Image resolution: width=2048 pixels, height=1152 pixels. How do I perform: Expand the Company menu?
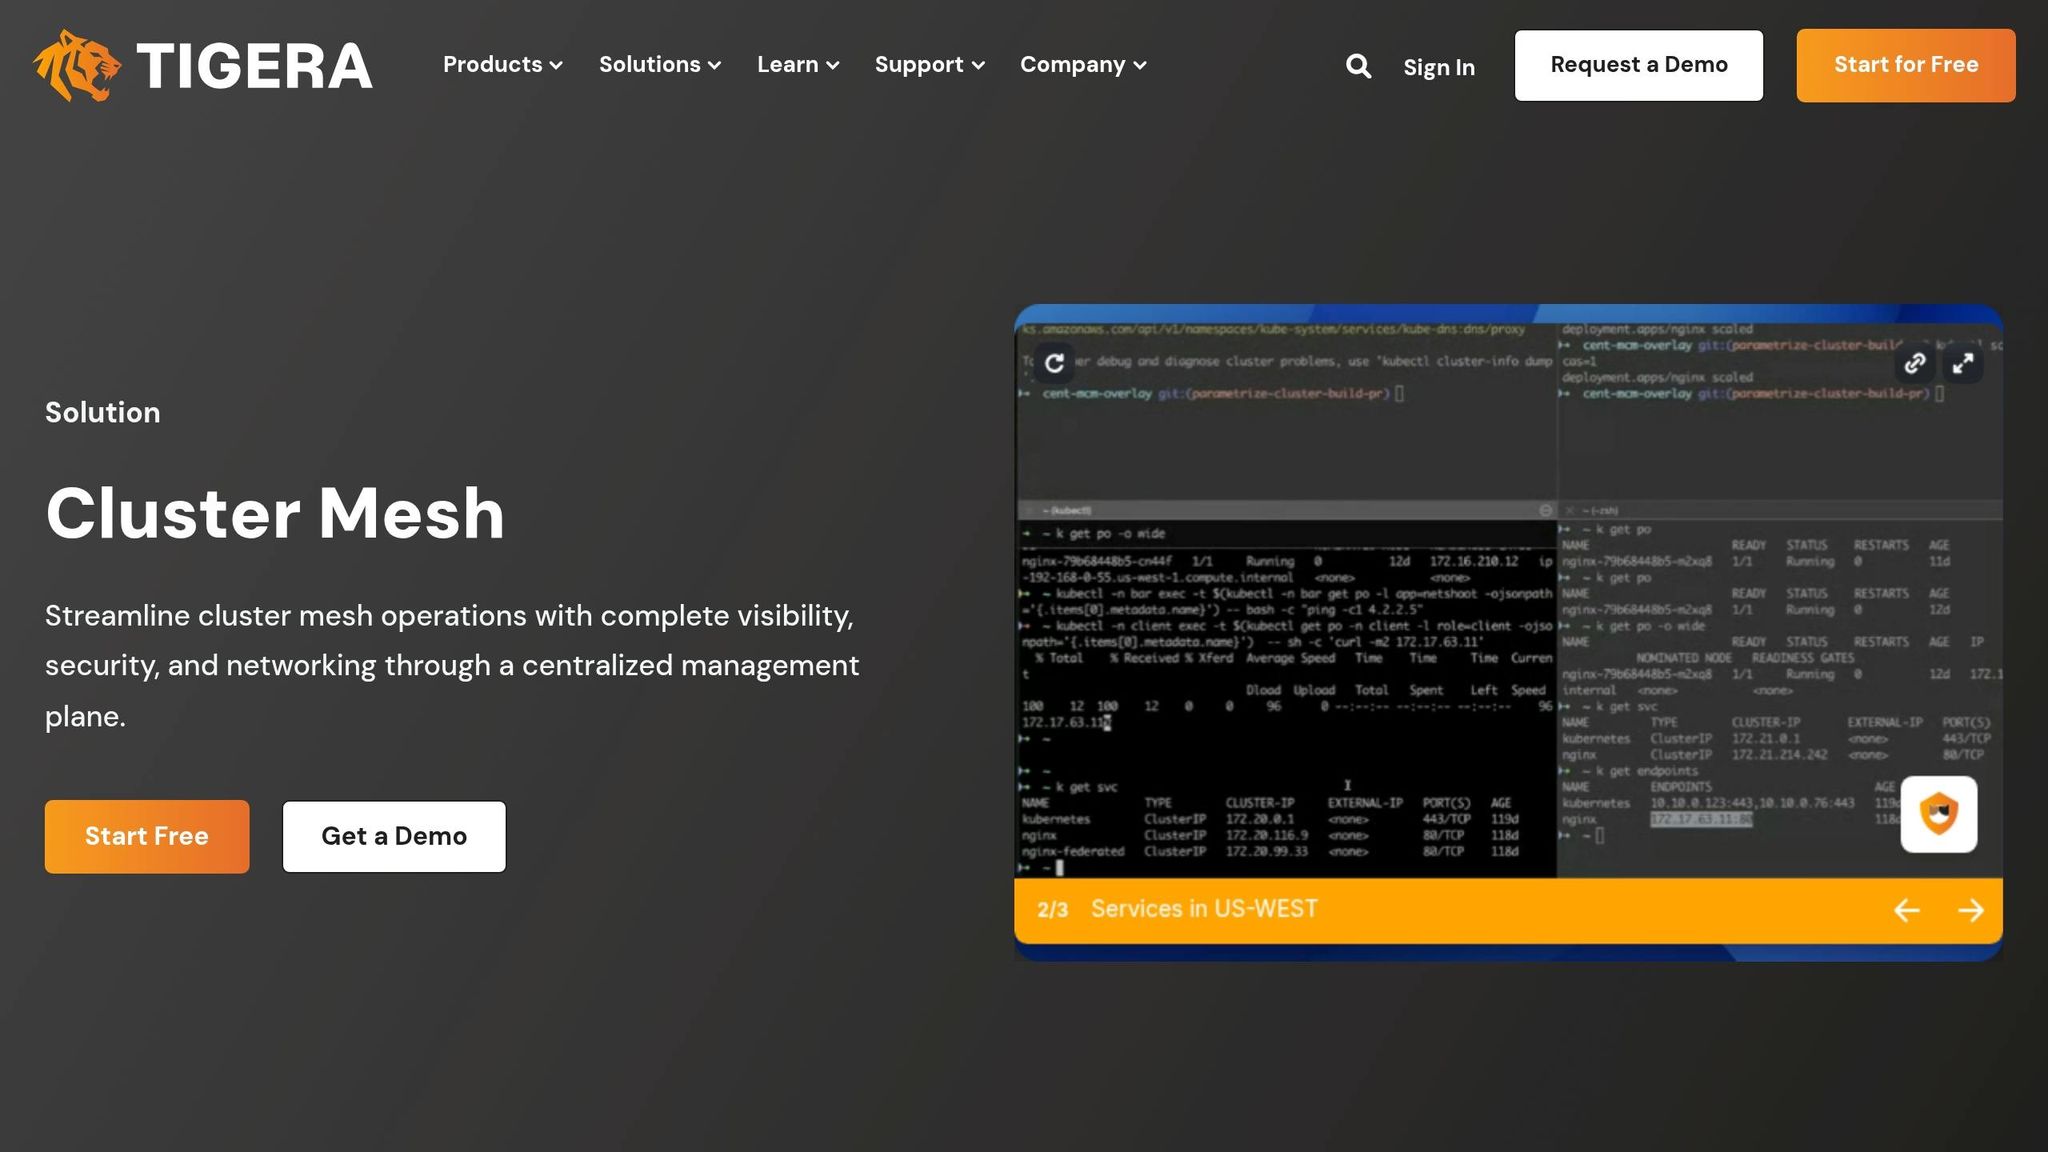tap(1083, 65)
